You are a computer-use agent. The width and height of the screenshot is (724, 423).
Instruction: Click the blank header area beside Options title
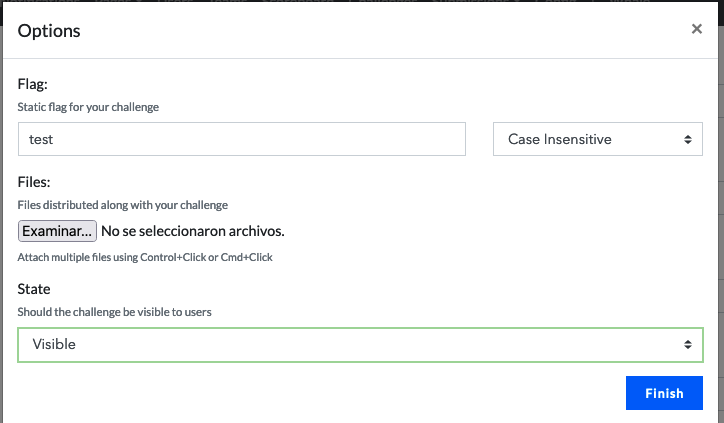pos(383,30)
